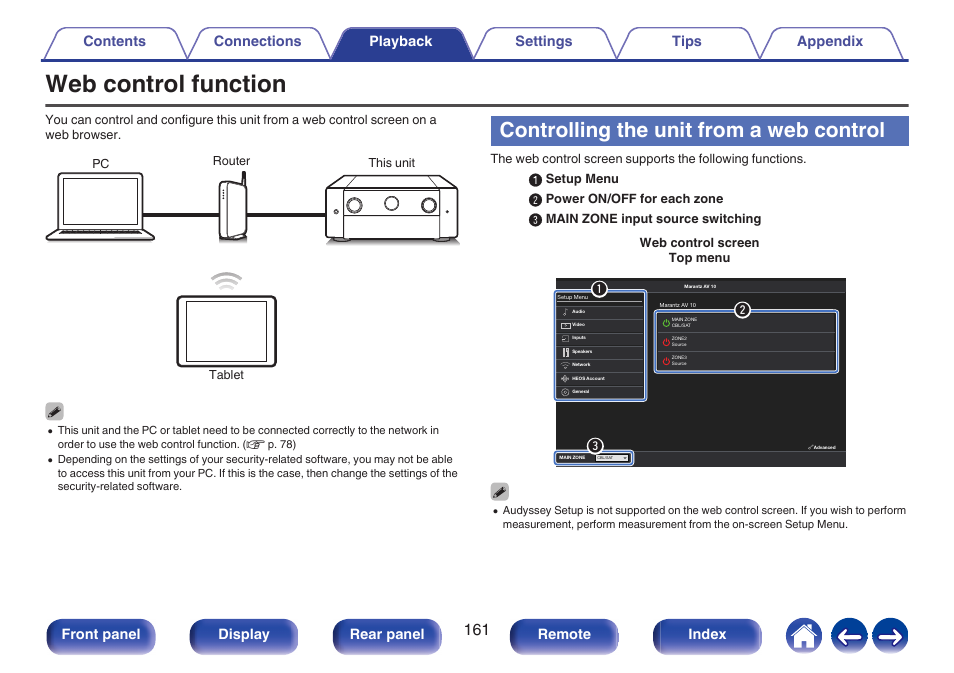The height and width of the screenshot is (673, 954).
Task: Open the Display section
Action: [244, 636]
